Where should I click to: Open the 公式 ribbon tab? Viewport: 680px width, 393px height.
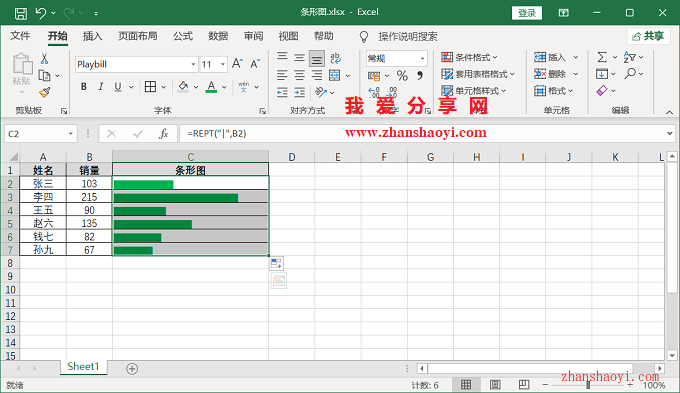[x=183, y=36]
